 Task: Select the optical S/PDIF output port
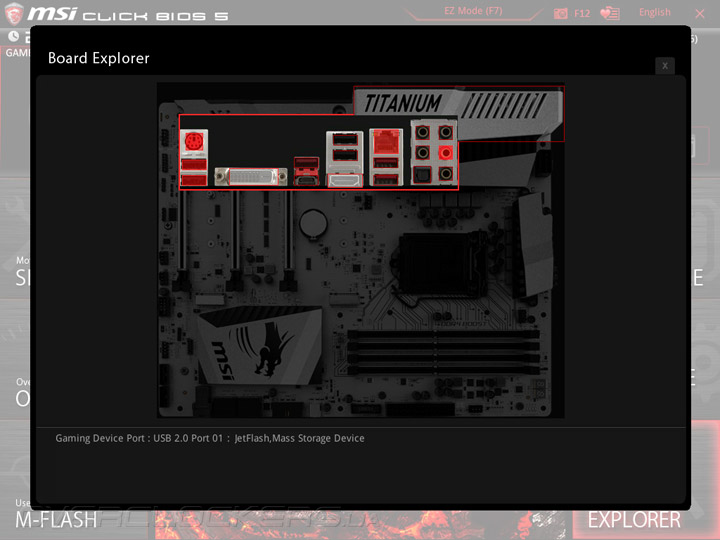[x=422, y=174]
